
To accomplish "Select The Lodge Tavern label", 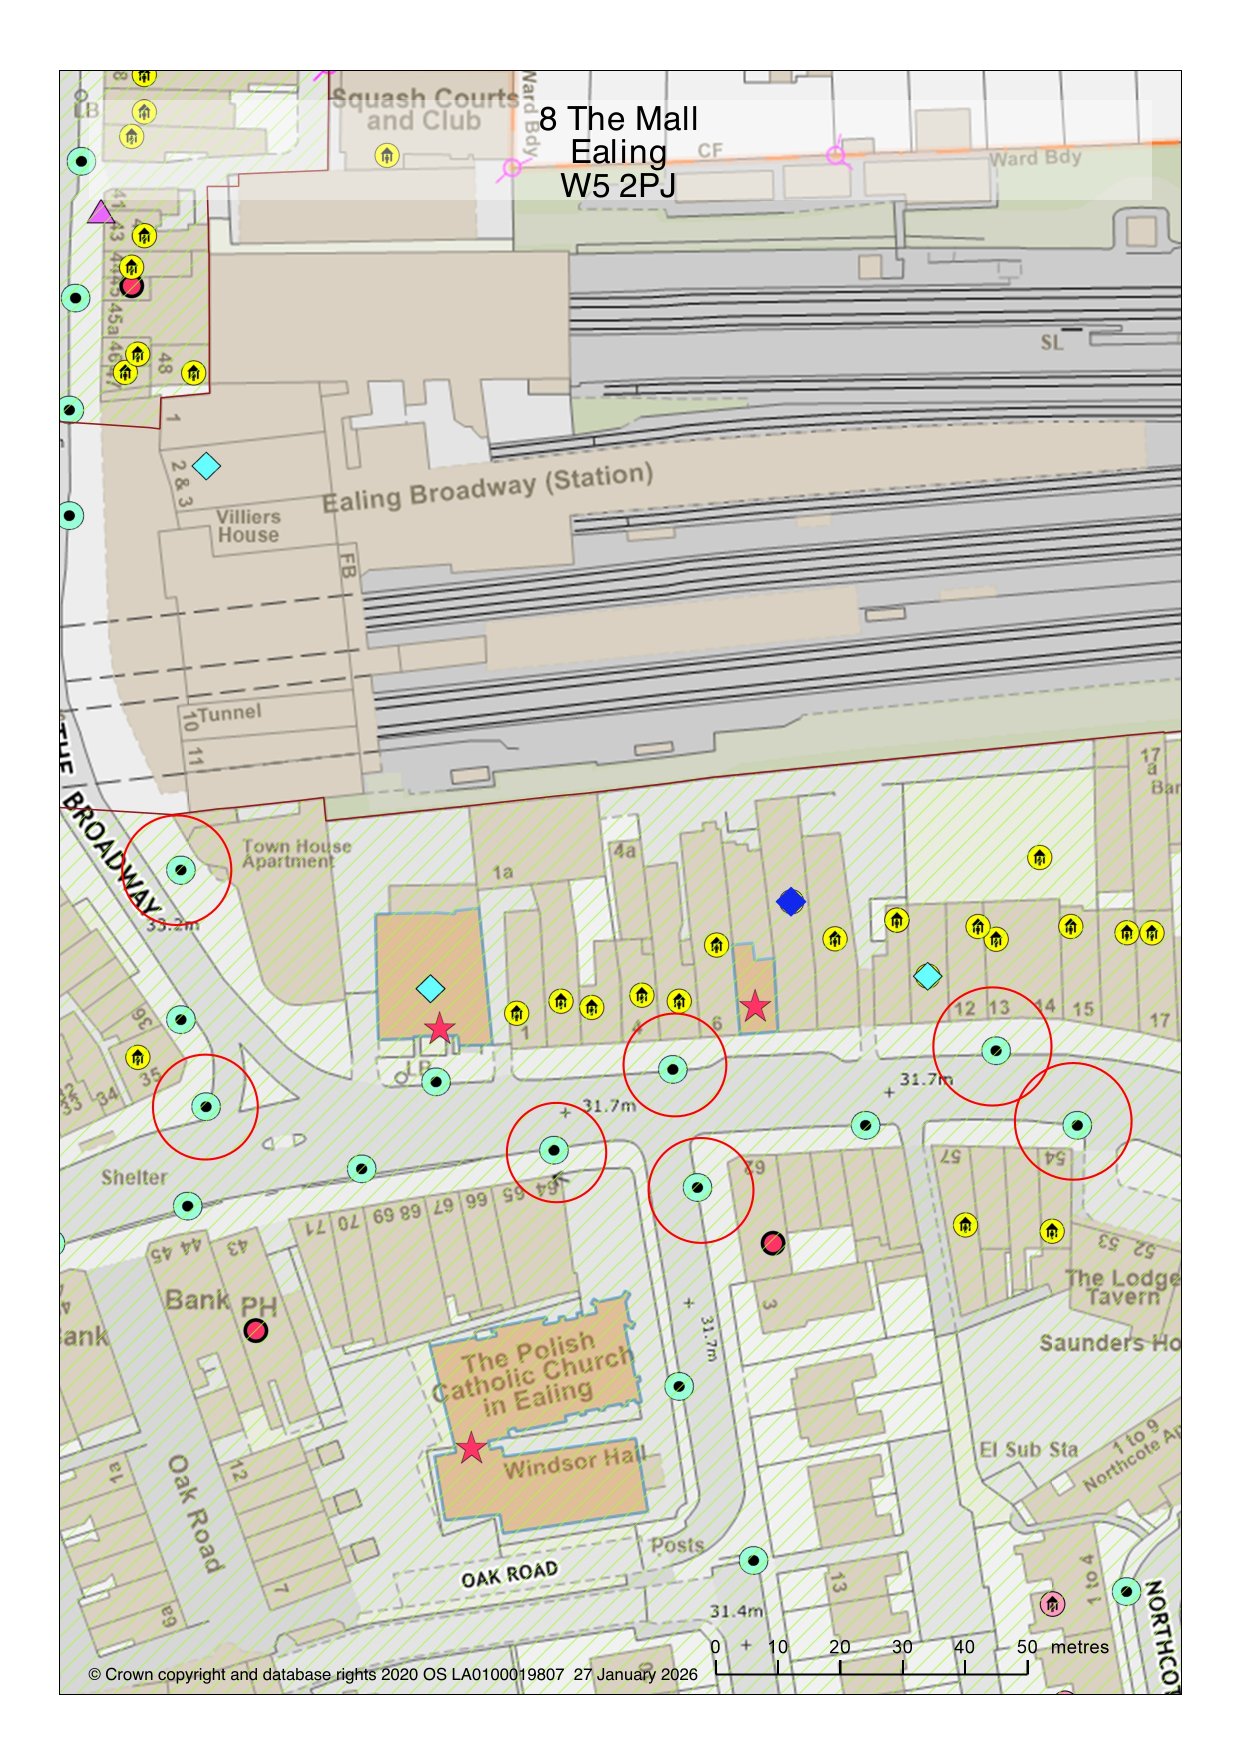I will point(1121,1287).
